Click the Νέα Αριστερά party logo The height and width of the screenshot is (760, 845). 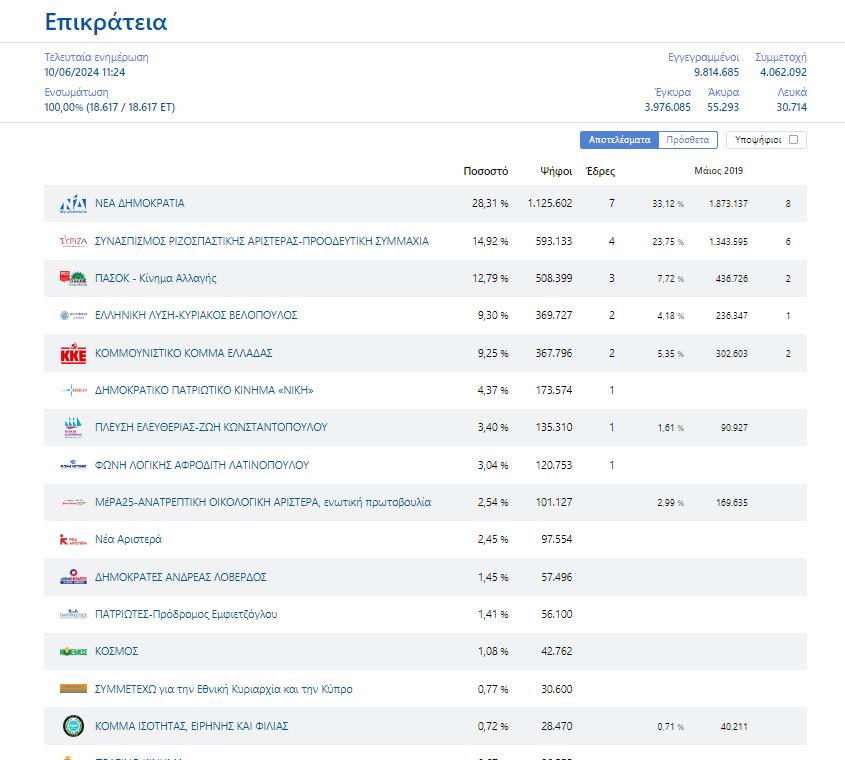coord(73,540)
